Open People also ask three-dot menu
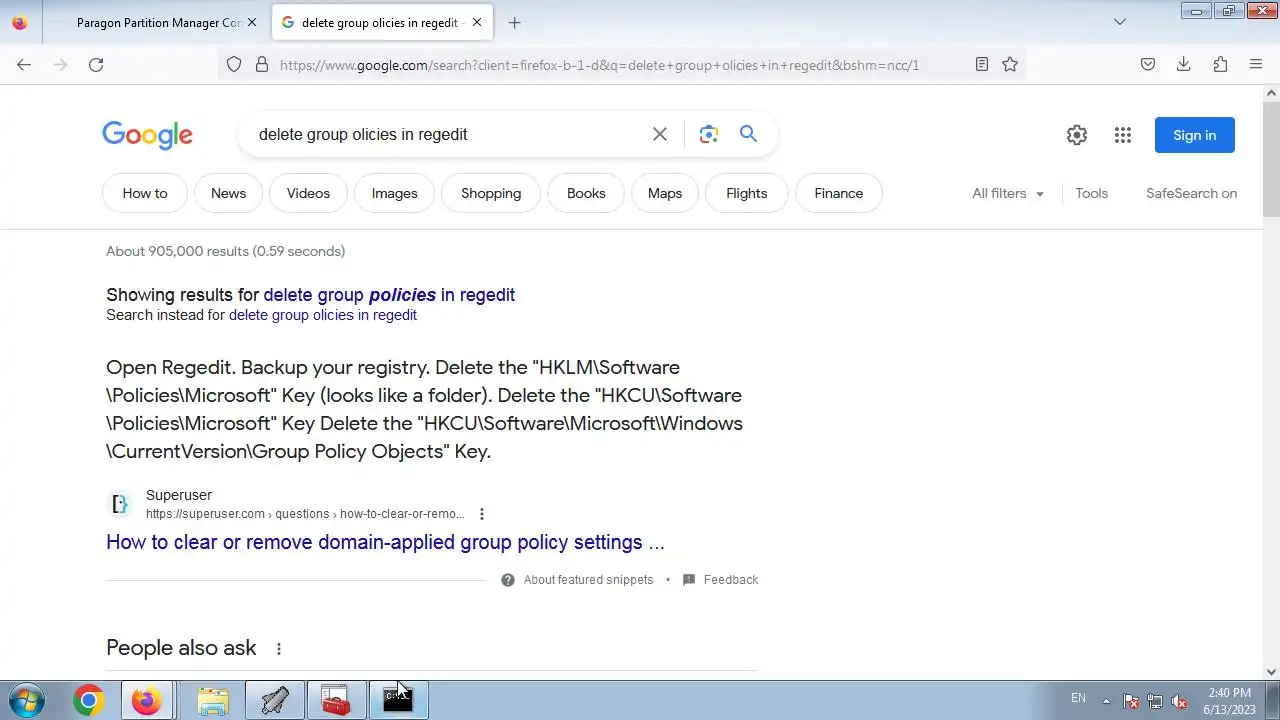The height and width of the screenshot is (720, 1280). point(279,649)
